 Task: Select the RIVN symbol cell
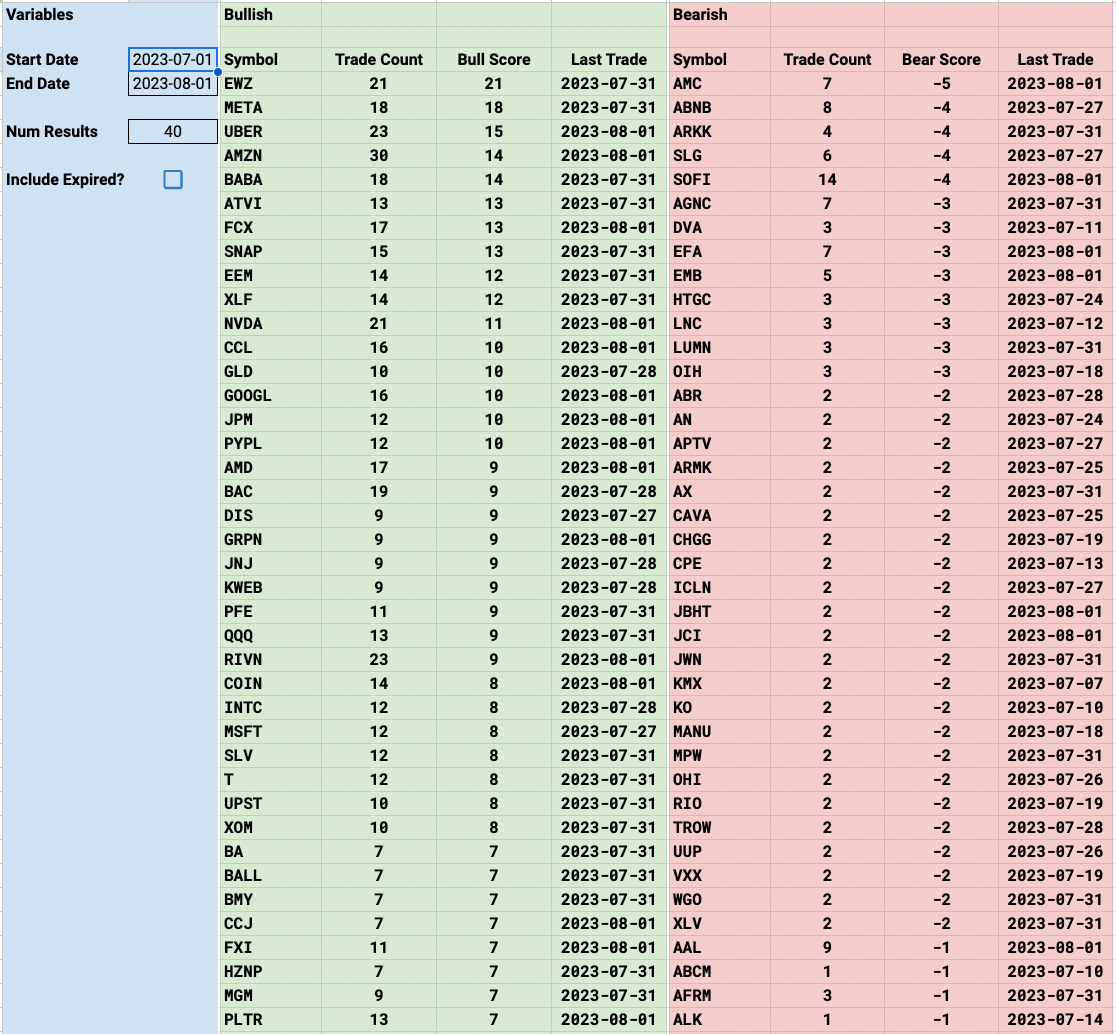coord(270,660)
